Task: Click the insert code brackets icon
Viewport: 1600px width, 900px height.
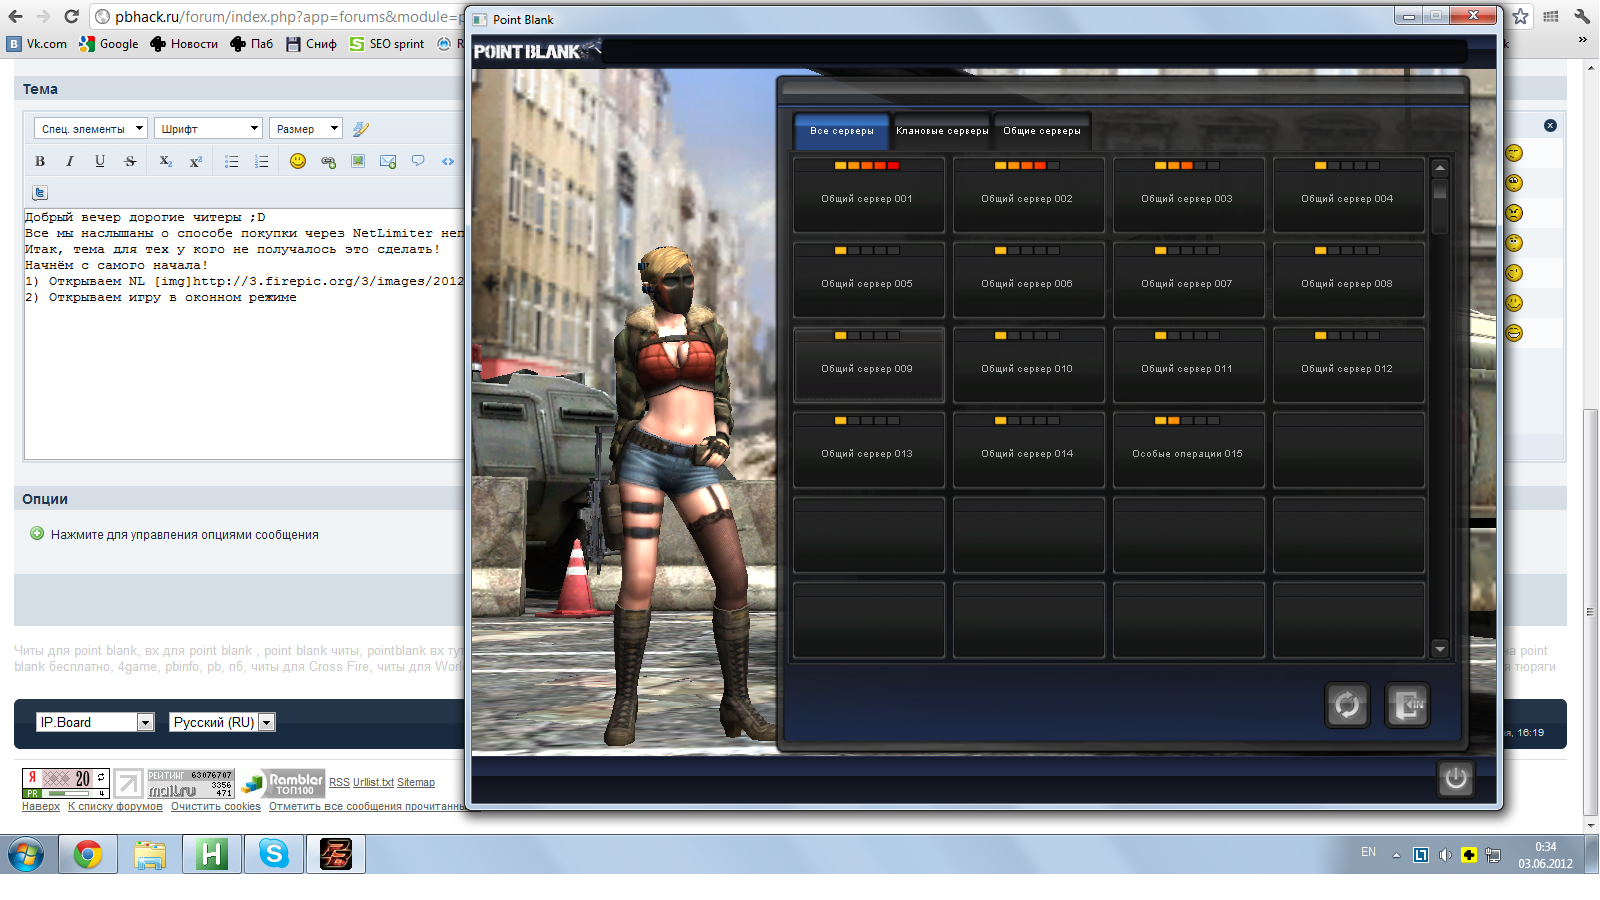Action: pyautogui.click(x=448, y=161)
